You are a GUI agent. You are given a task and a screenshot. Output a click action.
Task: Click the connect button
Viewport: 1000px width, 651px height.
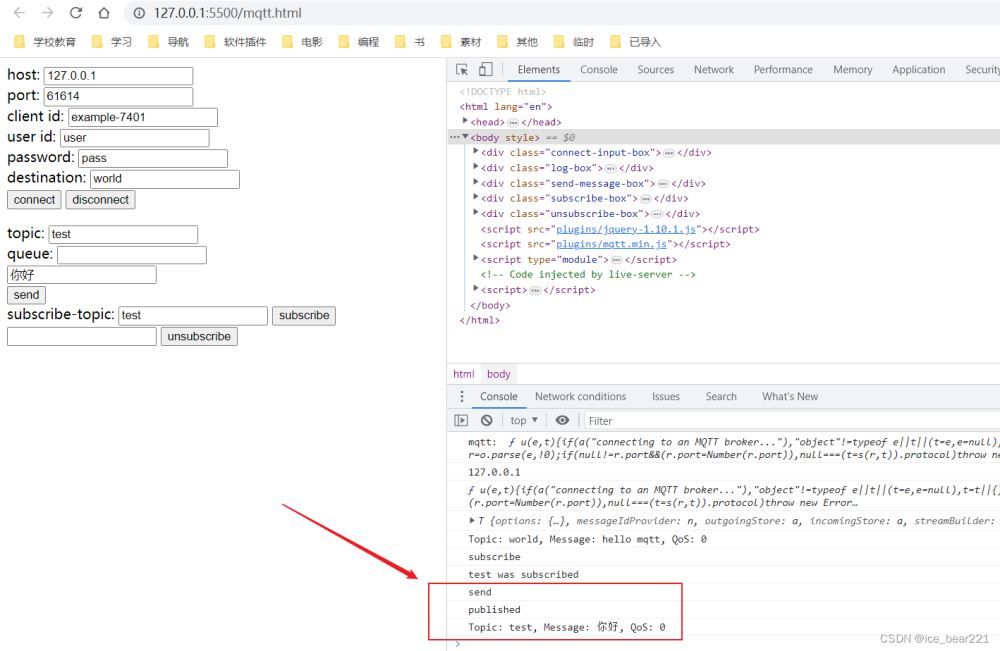pos(33,199)
